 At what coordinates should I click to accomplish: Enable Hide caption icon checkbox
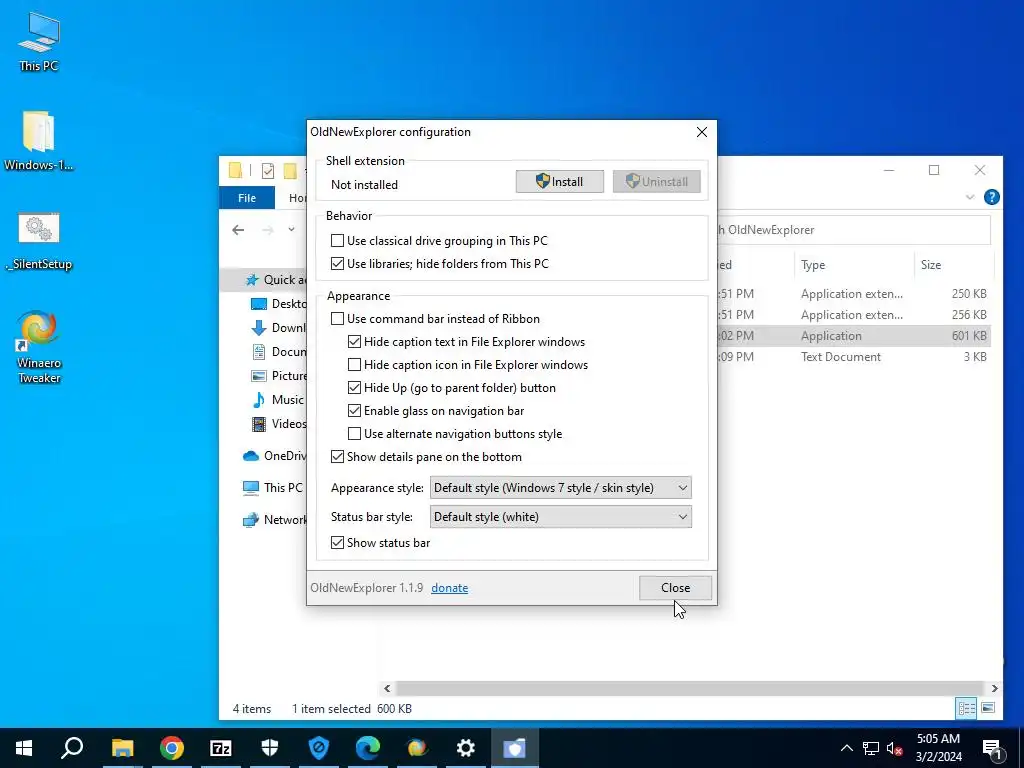354,364
